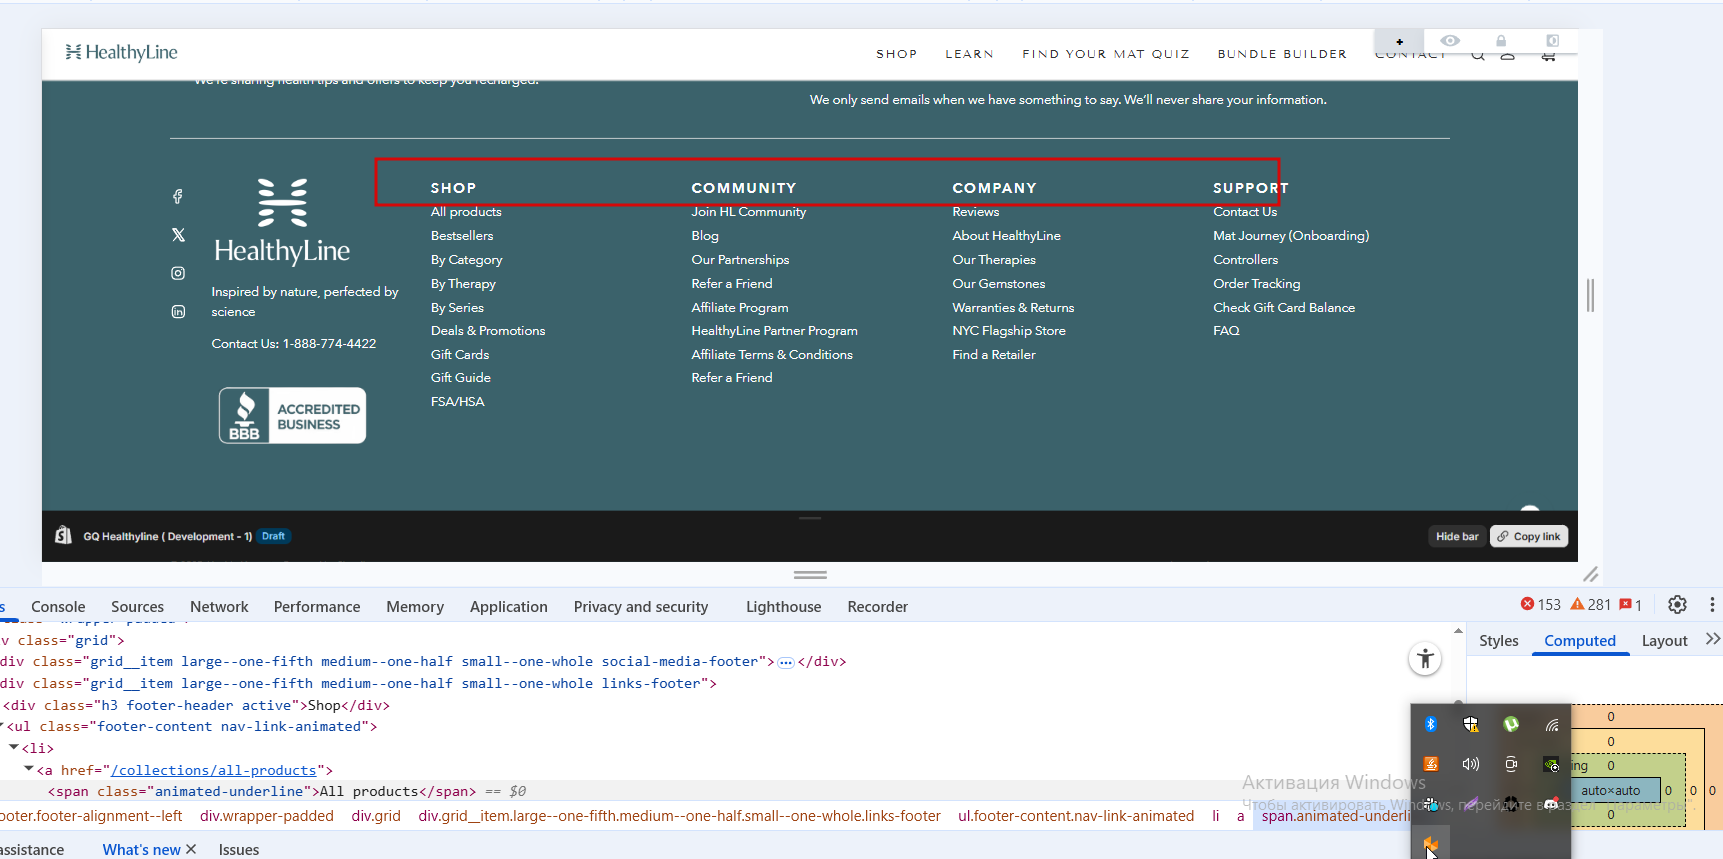
Task: Click the accessibility widget button
Action: pos(1425,658)
